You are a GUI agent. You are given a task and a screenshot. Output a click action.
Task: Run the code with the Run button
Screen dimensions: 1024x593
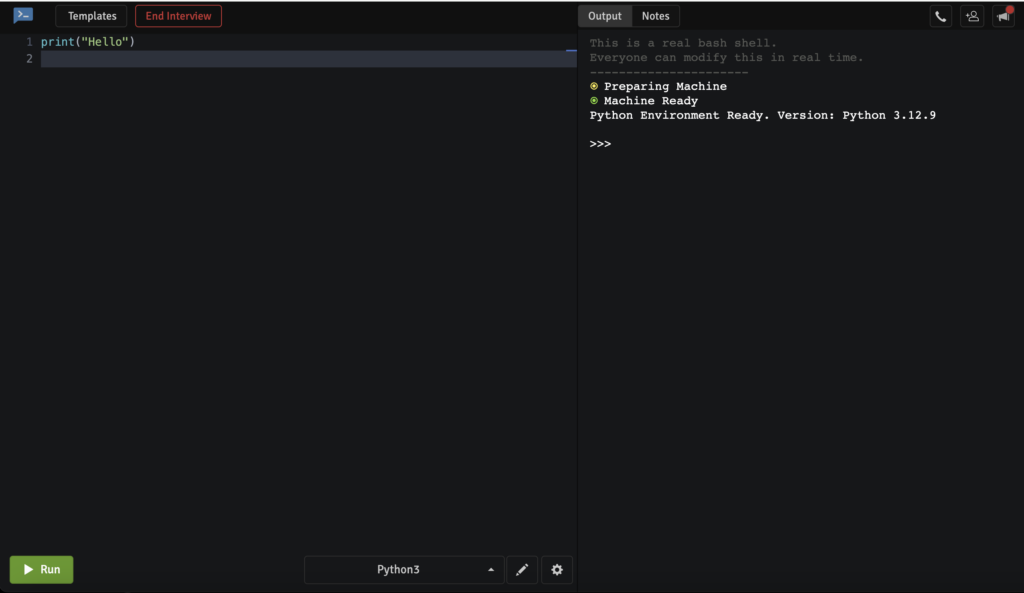41,569
